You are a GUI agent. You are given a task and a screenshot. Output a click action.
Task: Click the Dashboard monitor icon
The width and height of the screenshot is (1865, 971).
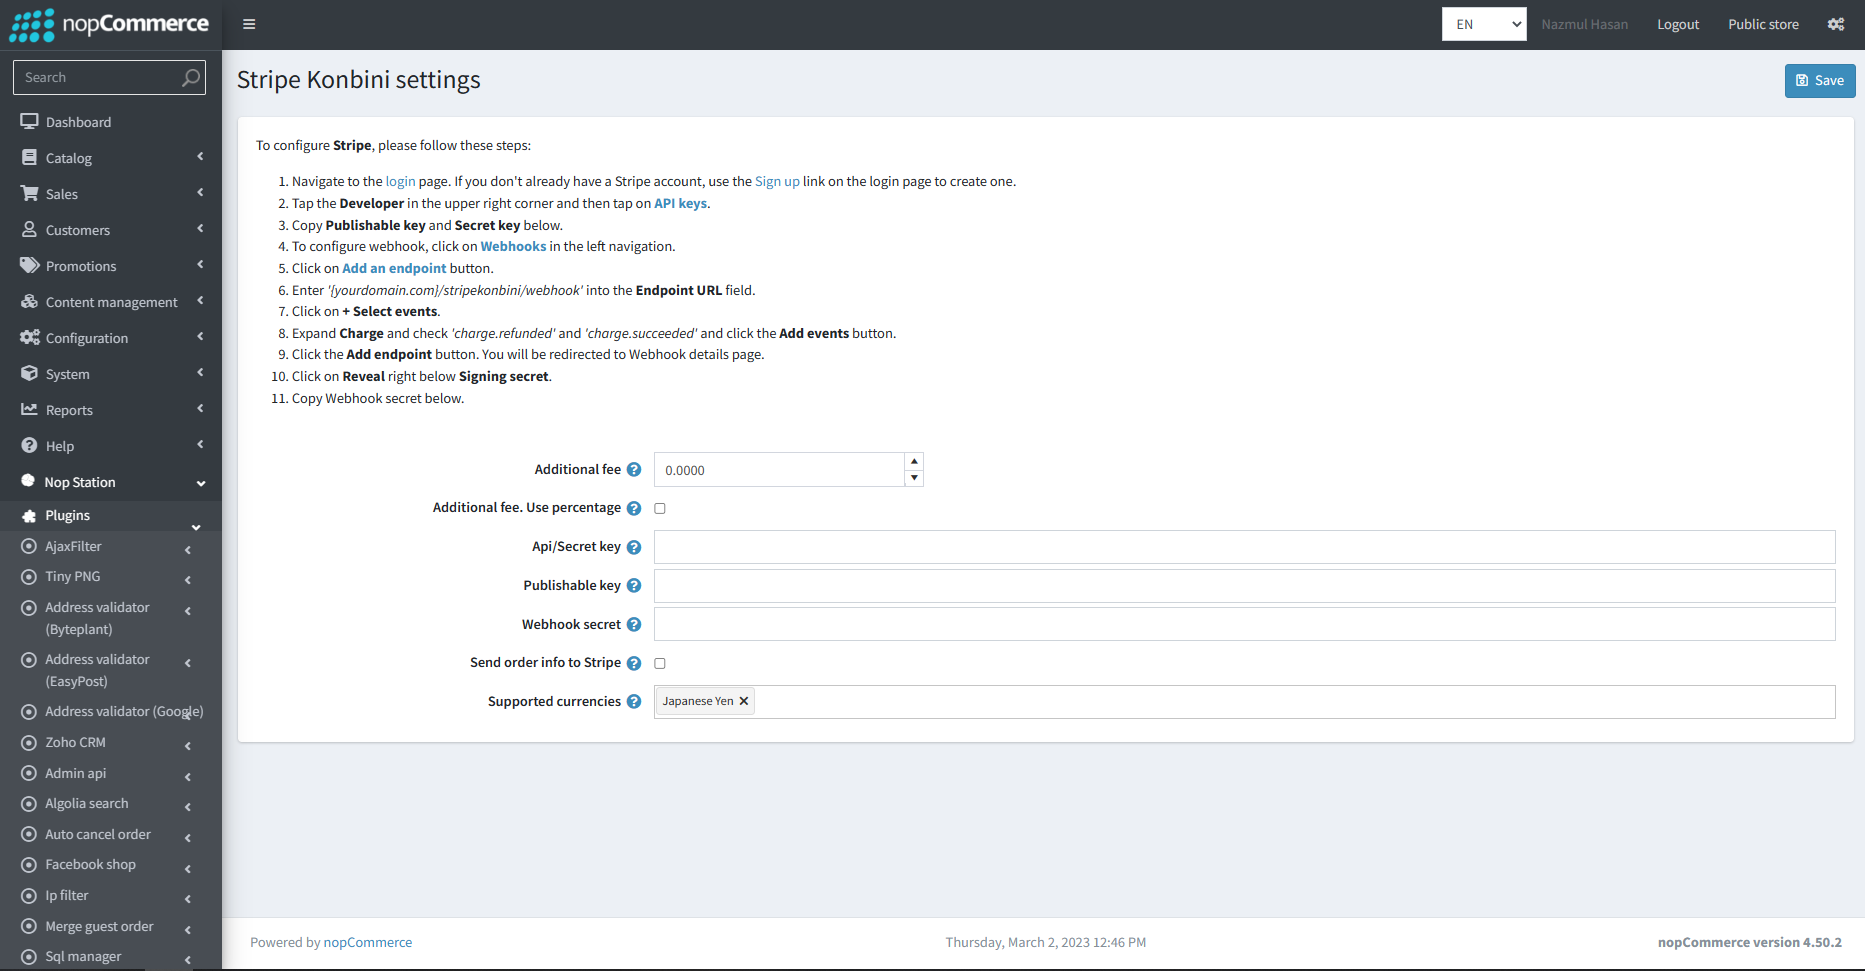pos(29,122)
